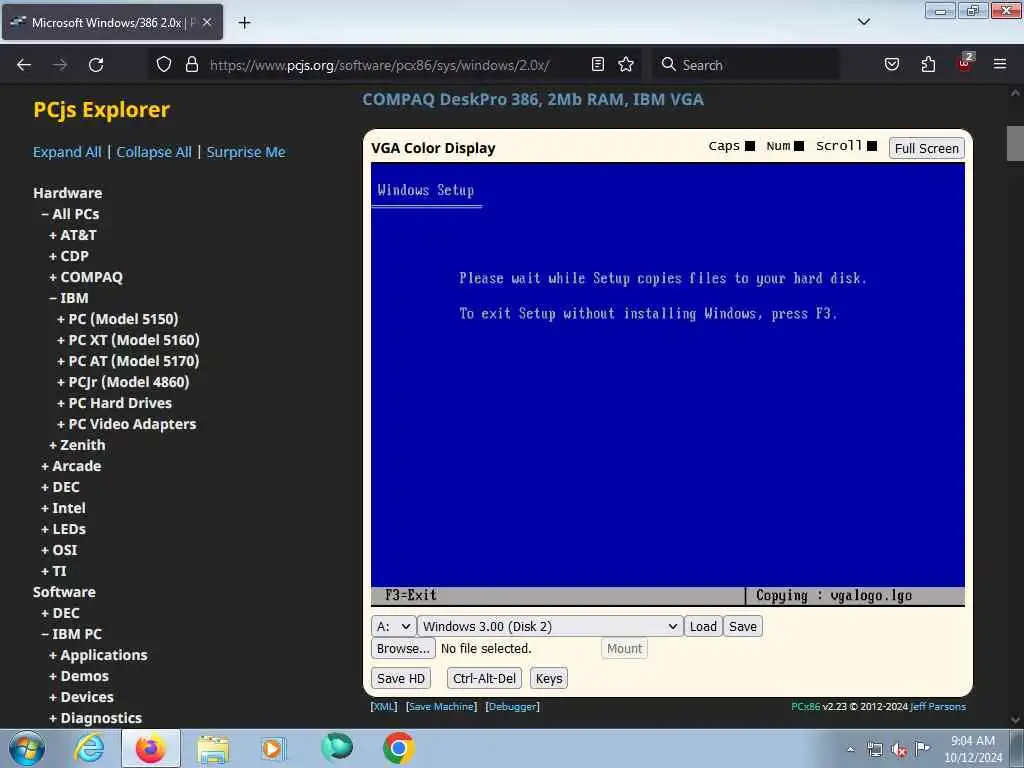The width and height of the screenshot is (1024, 768).
Task: Click the Save HD button
Action: point(400,679)
